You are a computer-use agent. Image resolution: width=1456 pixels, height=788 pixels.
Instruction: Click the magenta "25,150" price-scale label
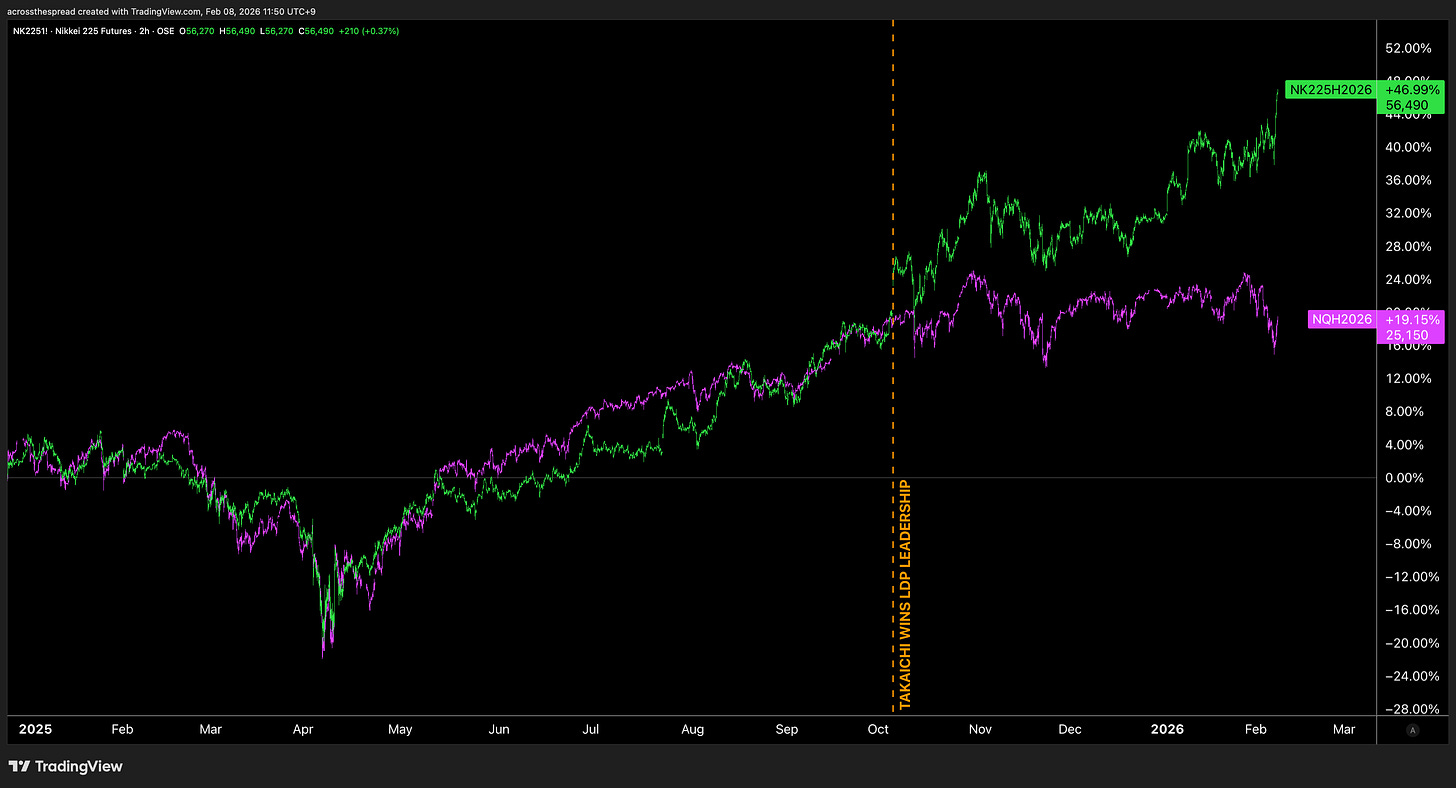(x=1406, y=335)
